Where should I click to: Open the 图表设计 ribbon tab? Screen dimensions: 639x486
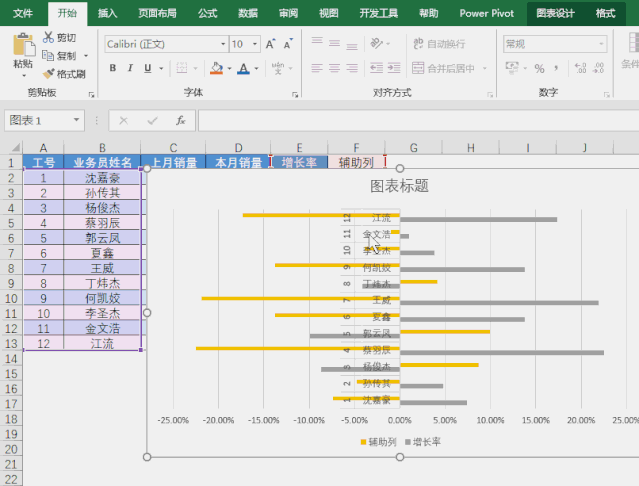tap(555, 13)
